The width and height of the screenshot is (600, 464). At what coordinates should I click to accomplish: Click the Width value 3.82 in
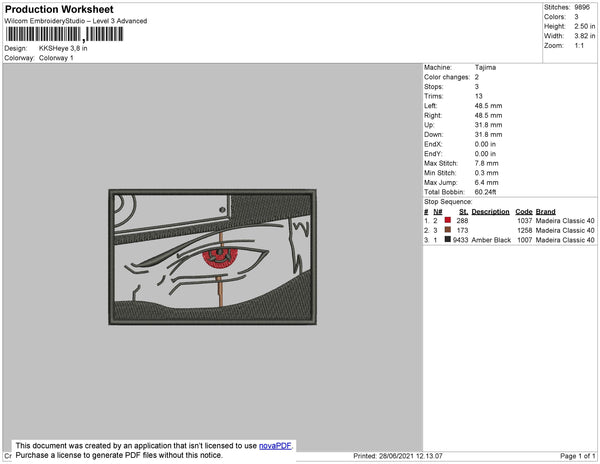pyautogui.click(x=584, y=36)
